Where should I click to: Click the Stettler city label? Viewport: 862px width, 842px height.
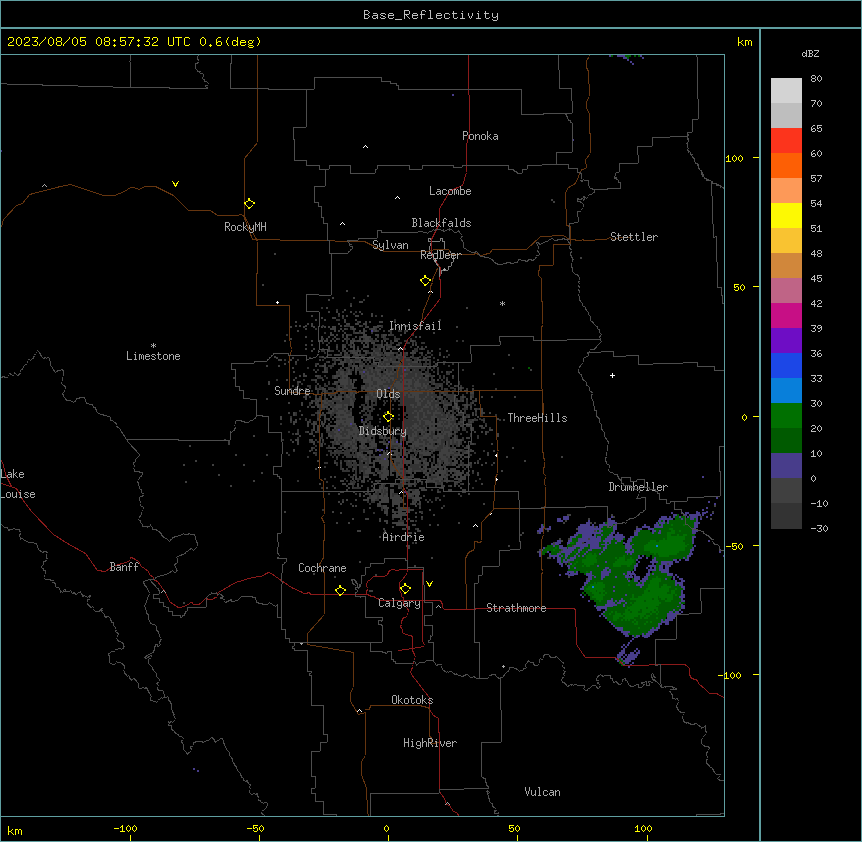[x=634, y=237]
